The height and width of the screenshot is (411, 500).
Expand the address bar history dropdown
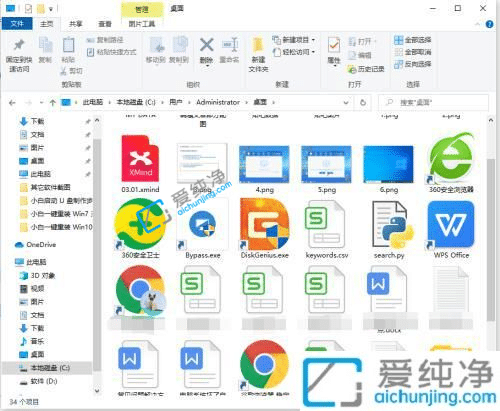[x=346, y=102]
